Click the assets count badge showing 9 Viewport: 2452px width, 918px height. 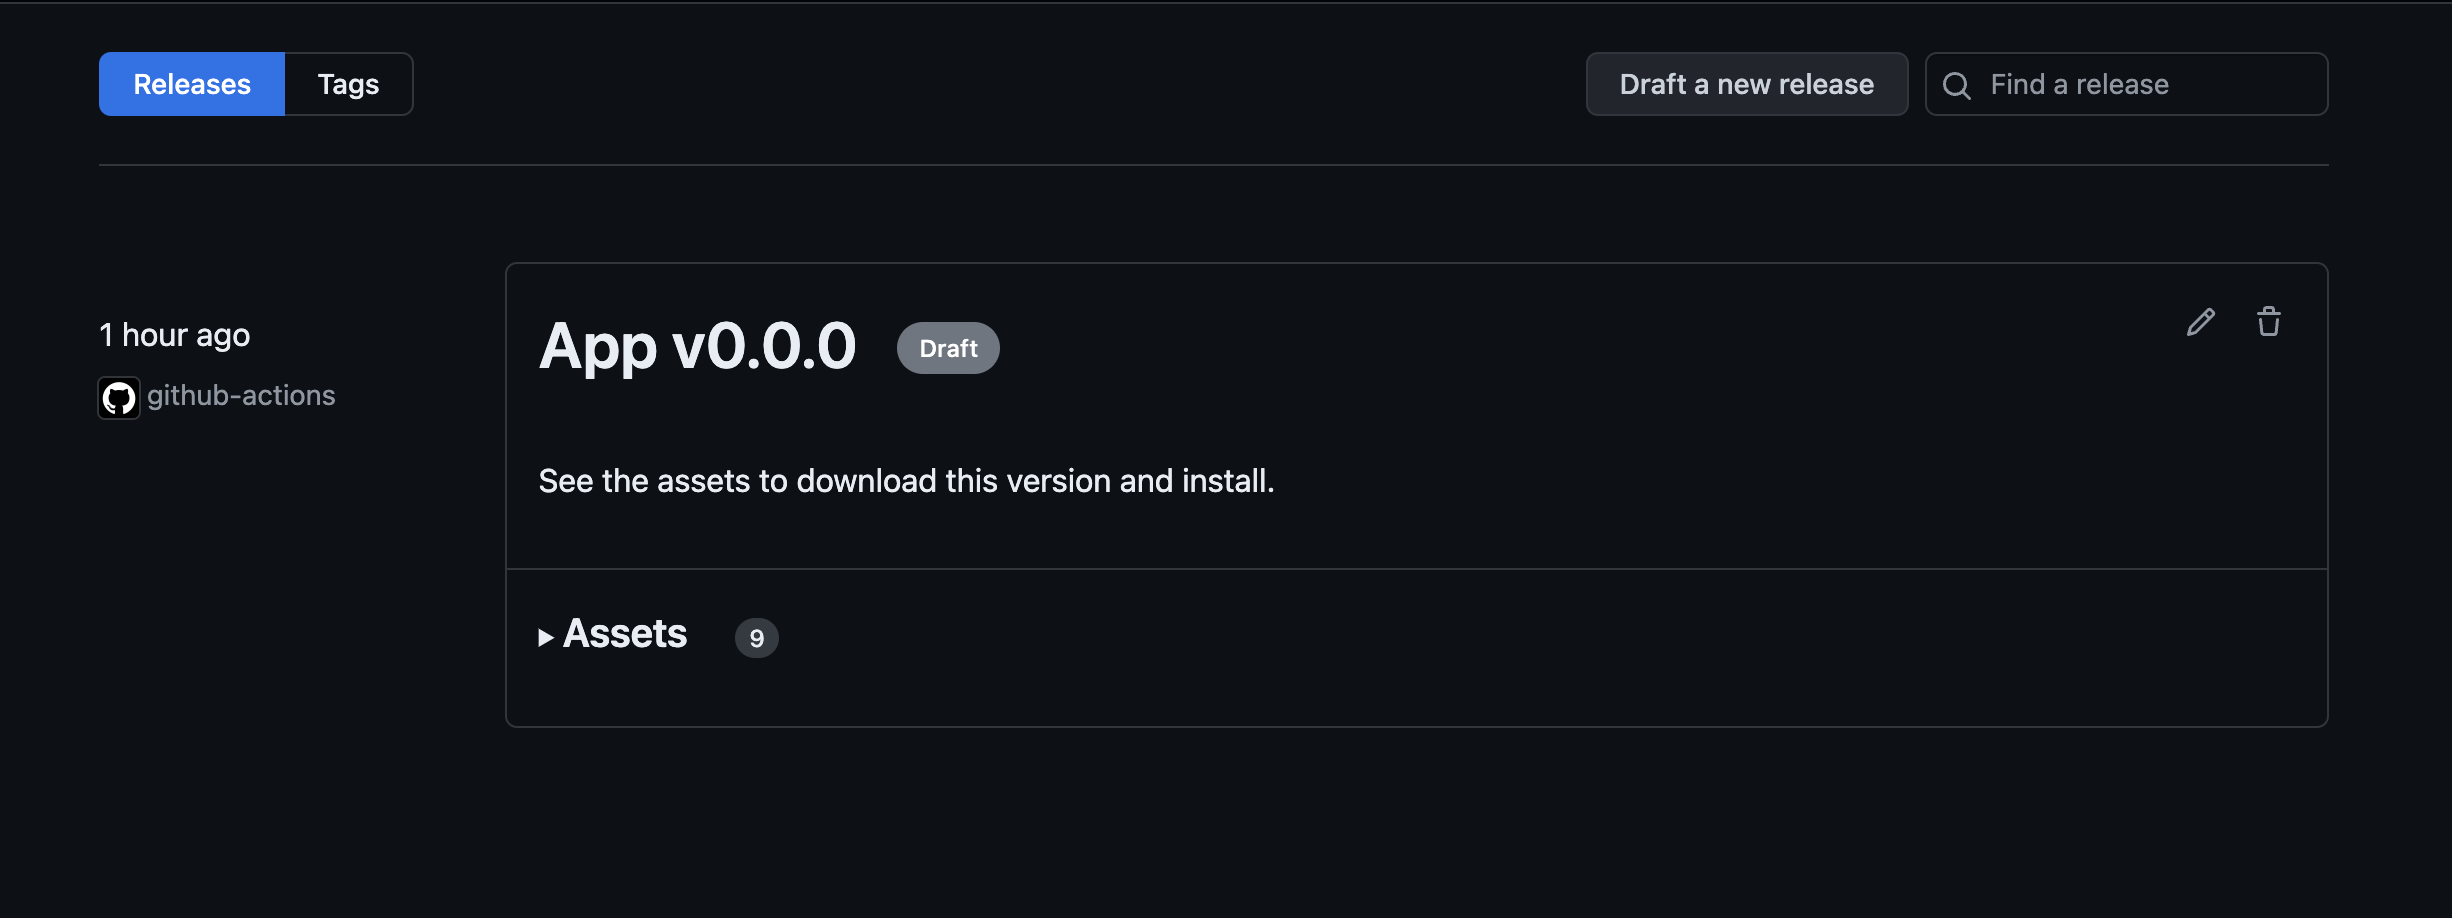point(756,637)
